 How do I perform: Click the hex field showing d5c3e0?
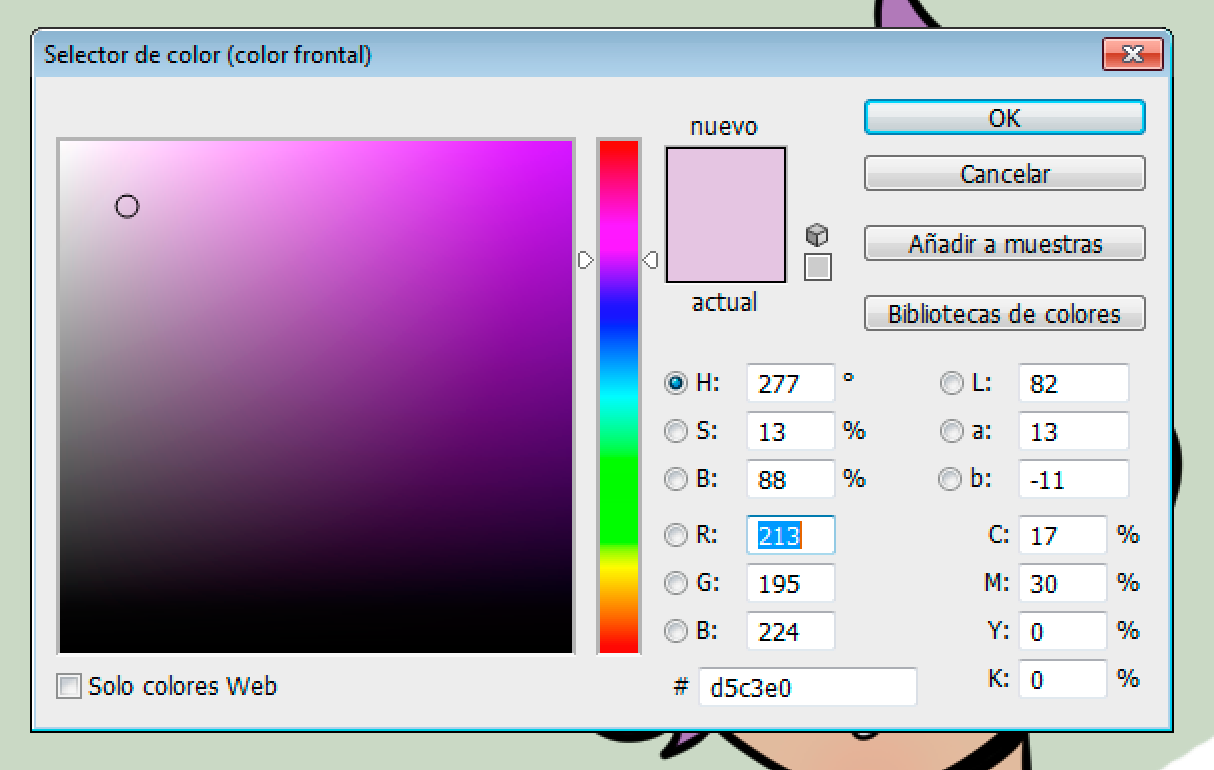(807, 688)
